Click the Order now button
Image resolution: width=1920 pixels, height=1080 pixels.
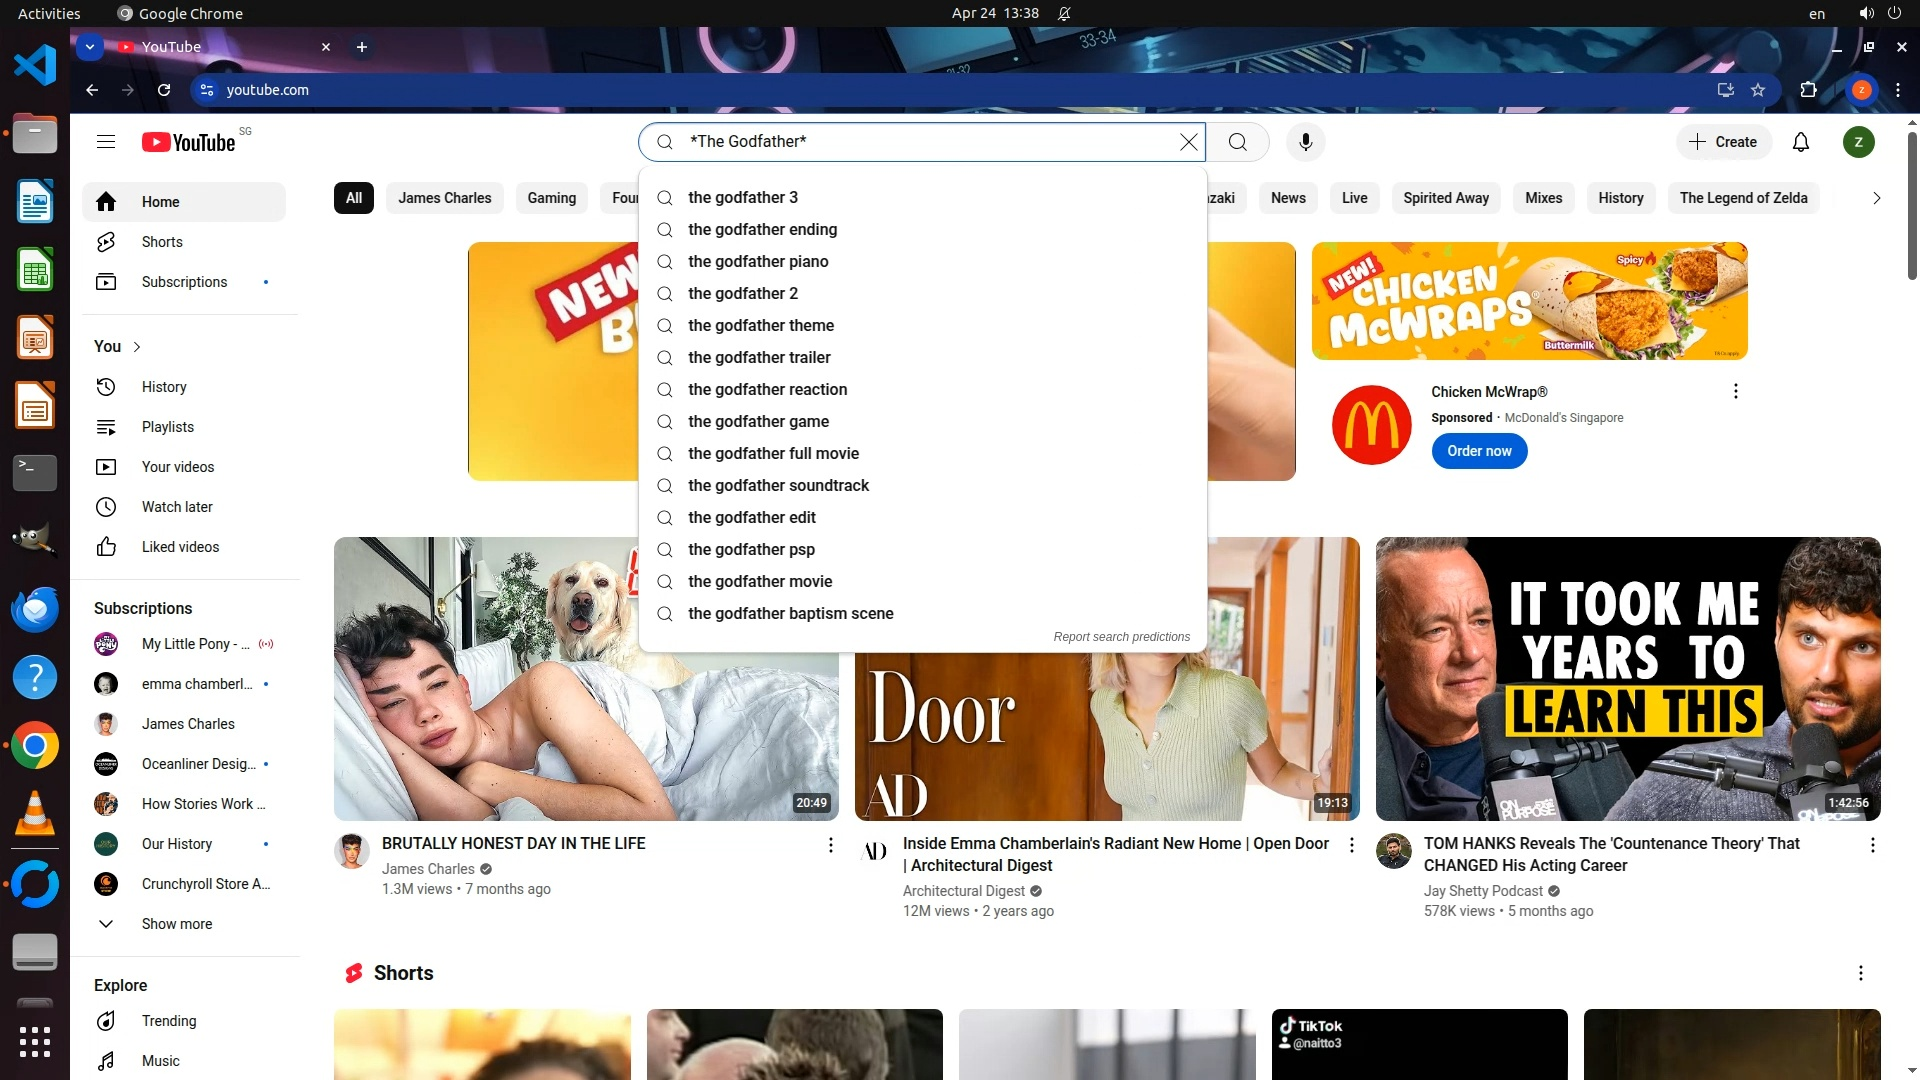pyautogui.click(x=1479, y=451)
